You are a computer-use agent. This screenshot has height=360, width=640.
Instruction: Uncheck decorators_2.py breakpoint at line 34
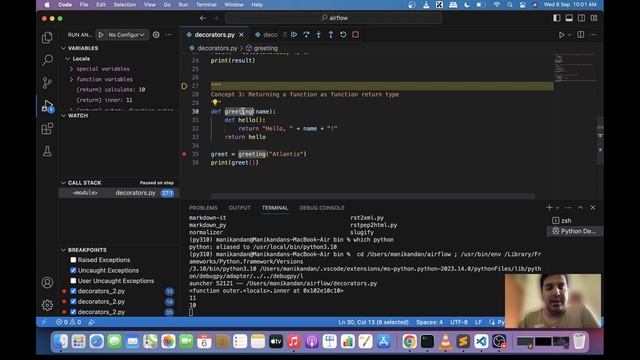click(x=73, y=302)
